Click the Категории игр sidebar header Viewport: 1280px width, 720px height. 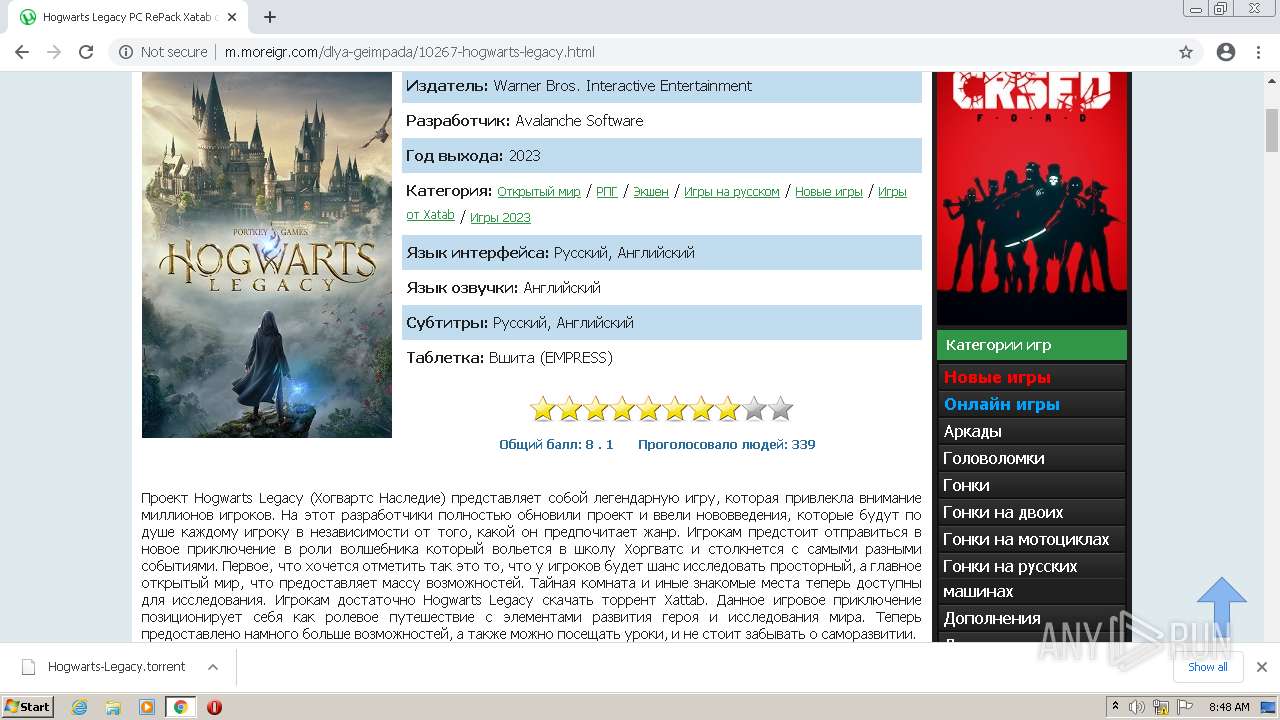[x=1032, y=345]
